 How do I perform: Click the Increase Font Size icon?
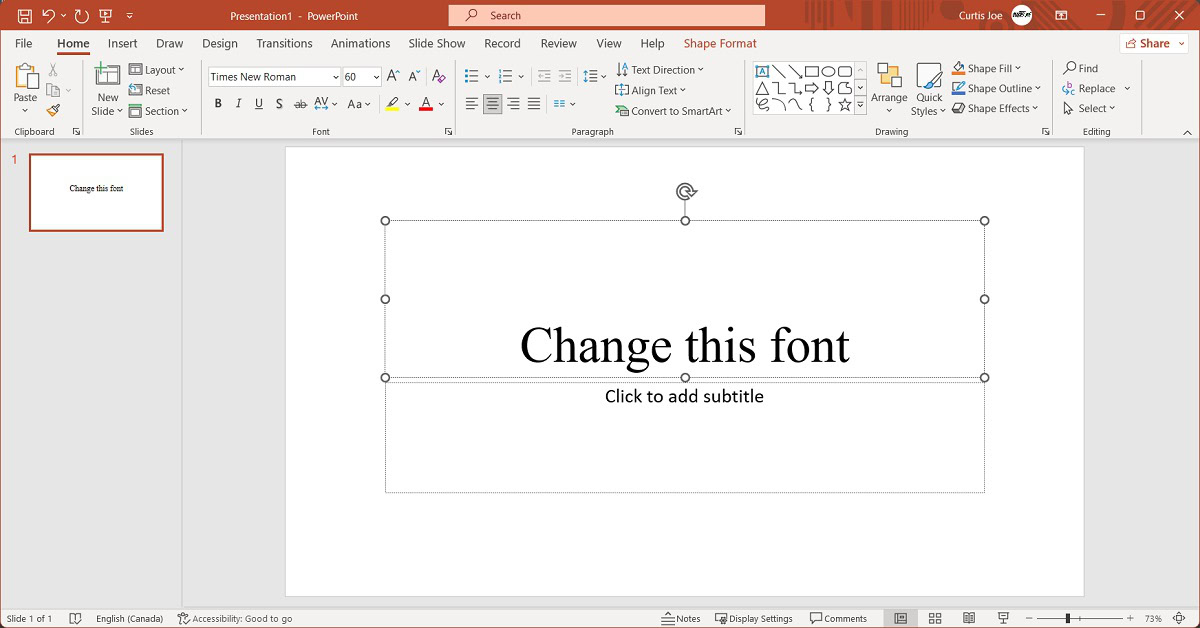(x=393, y=77)
